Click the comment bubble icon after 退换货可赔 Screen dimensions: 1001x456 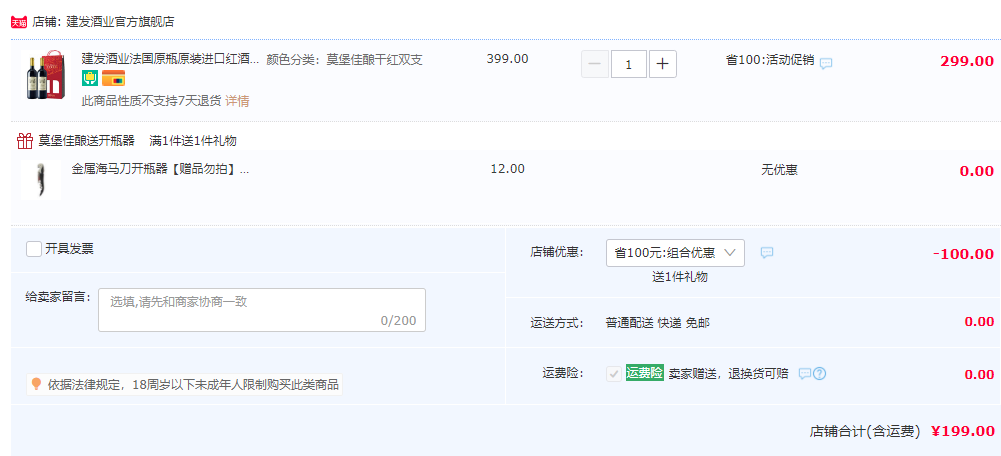click(x=805, y=374)
